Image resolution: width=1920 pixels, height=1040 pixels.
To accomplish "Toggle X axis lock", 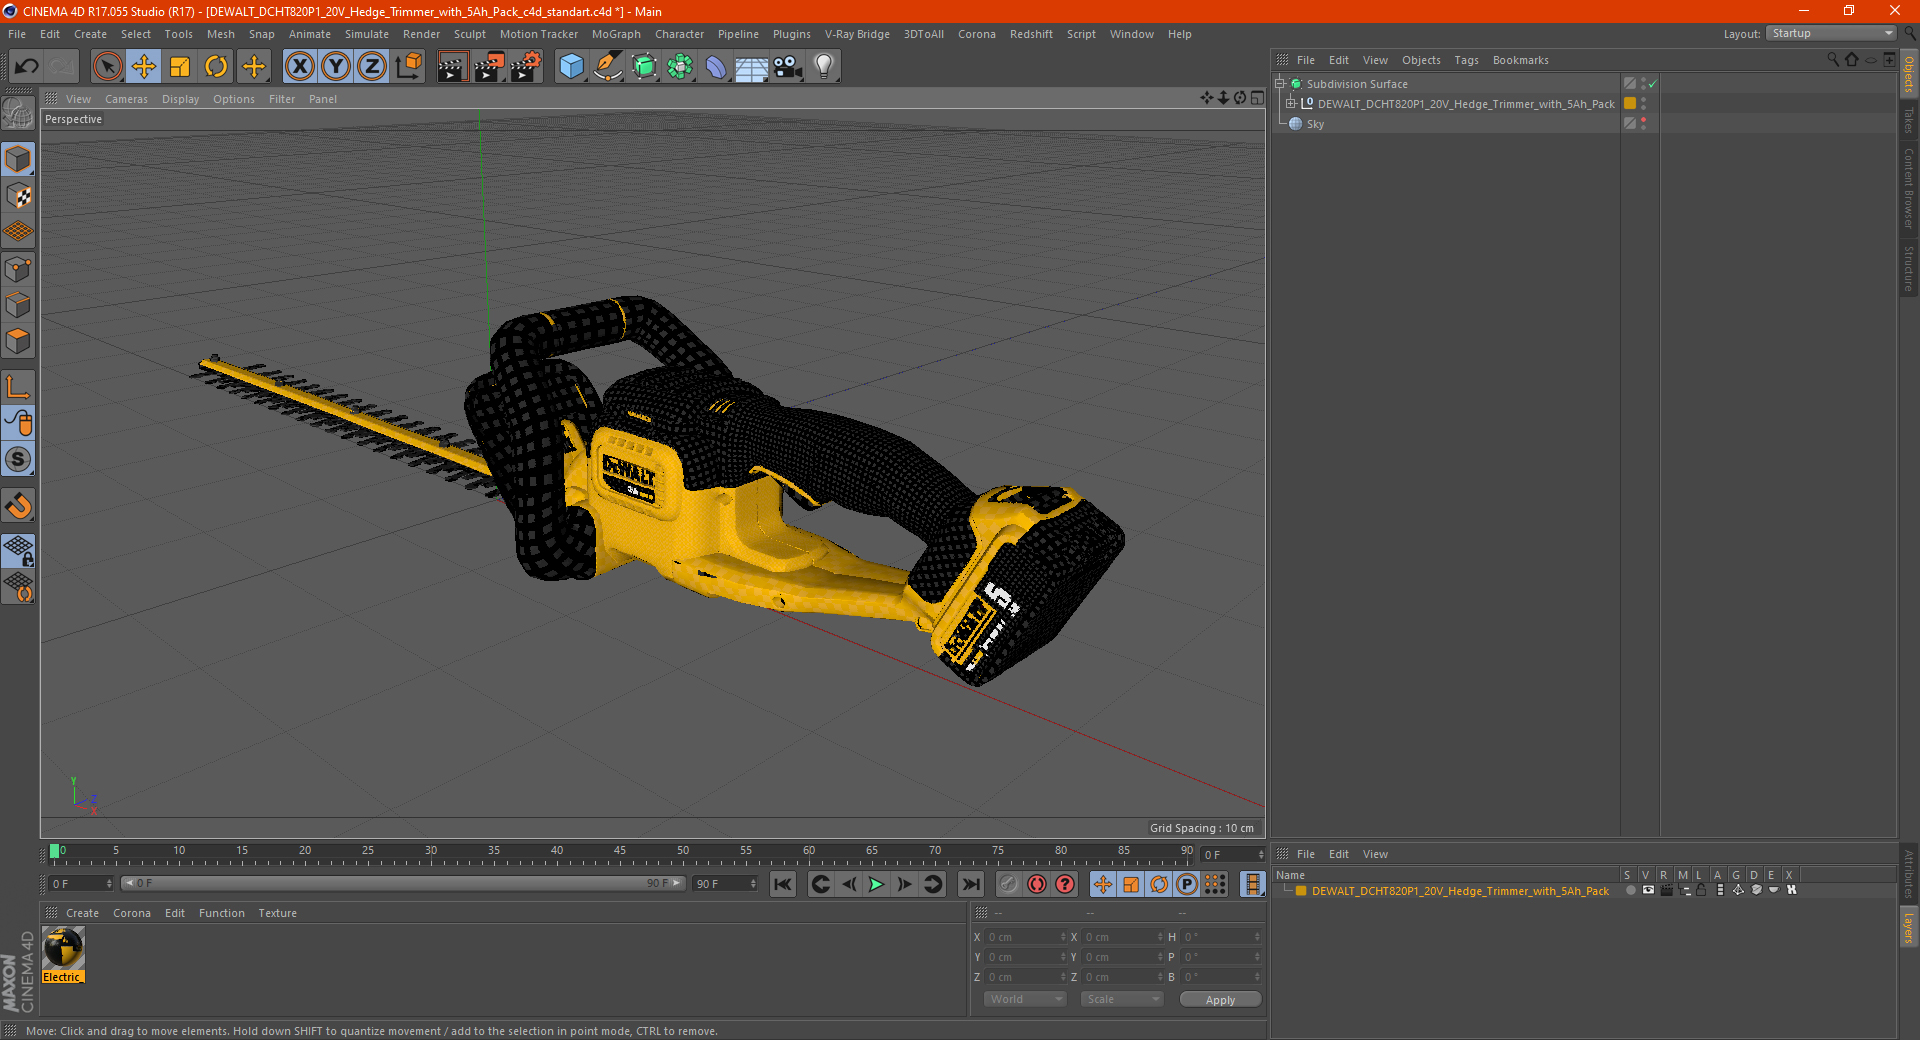I will tap(299, 67).
